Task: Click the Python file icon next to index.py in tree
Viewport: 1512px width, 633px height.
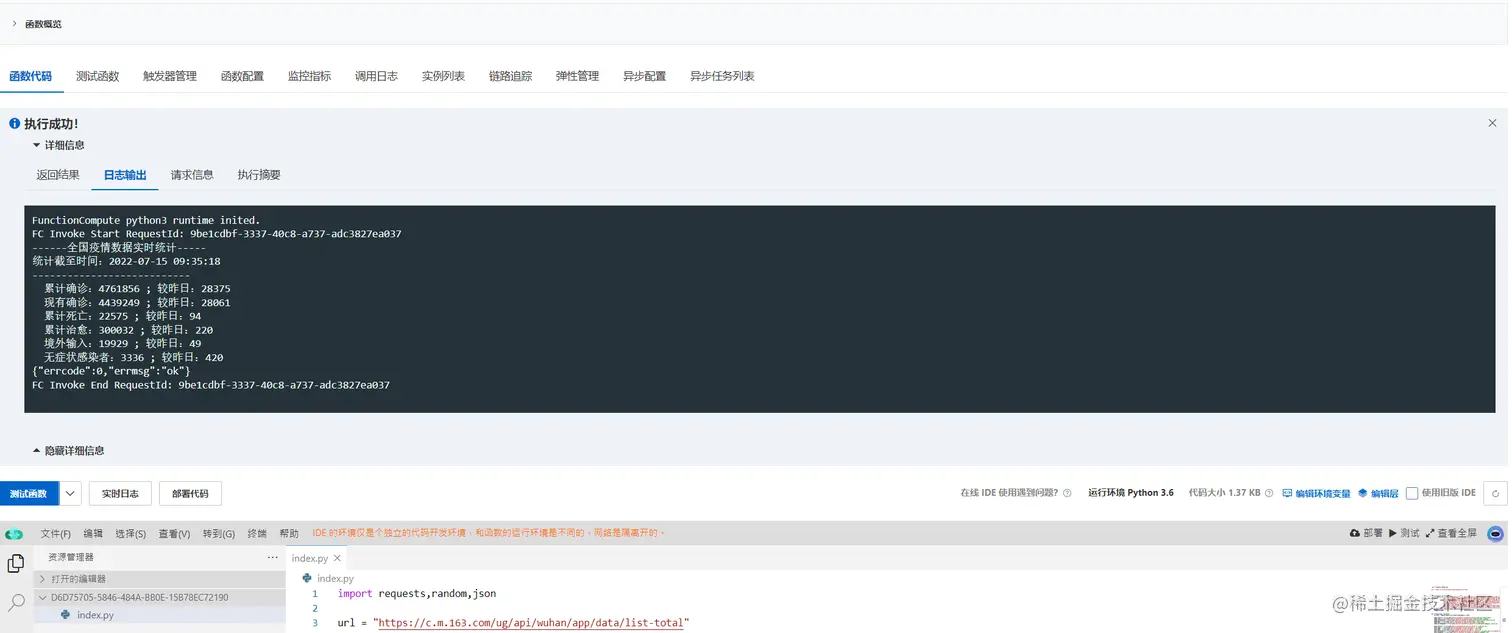Action: pos(66,615)
